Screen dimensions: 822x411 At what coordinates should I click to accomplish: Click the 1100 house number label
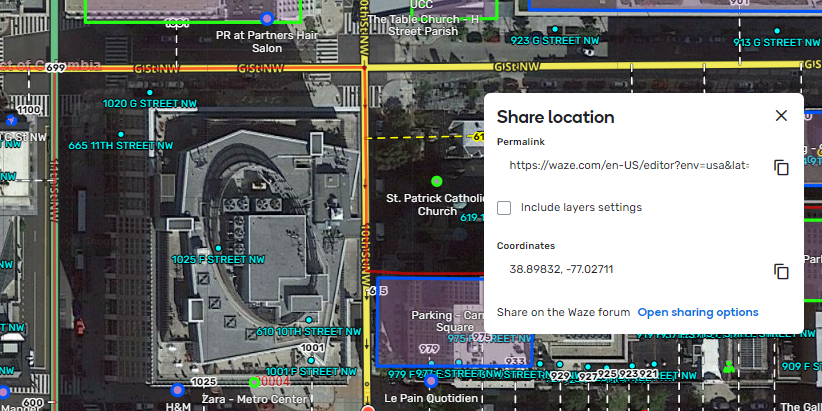pyautogui.click(x=28, y=110)
